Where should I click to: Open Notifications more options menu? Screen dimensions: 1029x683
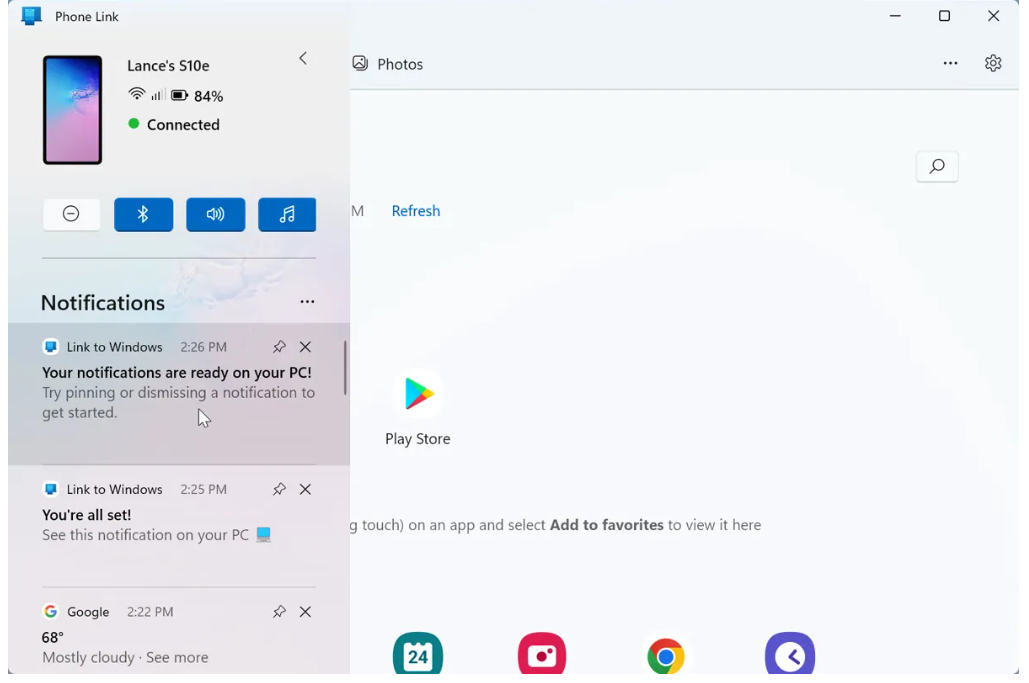tap(307, 302)
